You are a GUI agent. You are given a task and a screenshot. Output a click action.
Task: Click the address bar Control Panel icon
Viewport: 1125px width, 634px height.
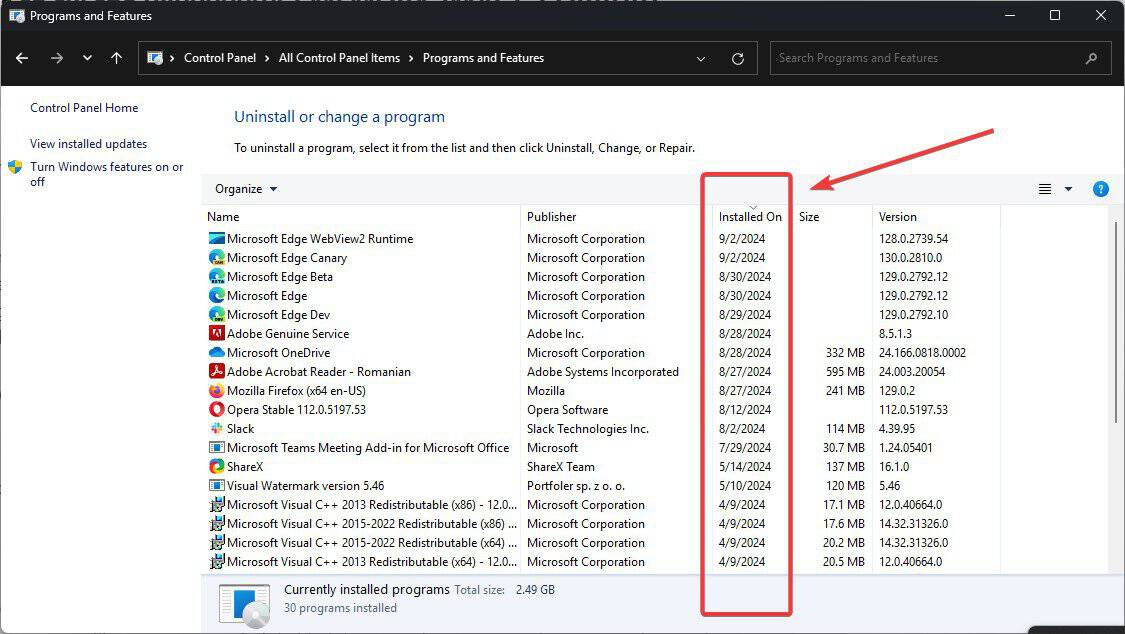point(155,58)
